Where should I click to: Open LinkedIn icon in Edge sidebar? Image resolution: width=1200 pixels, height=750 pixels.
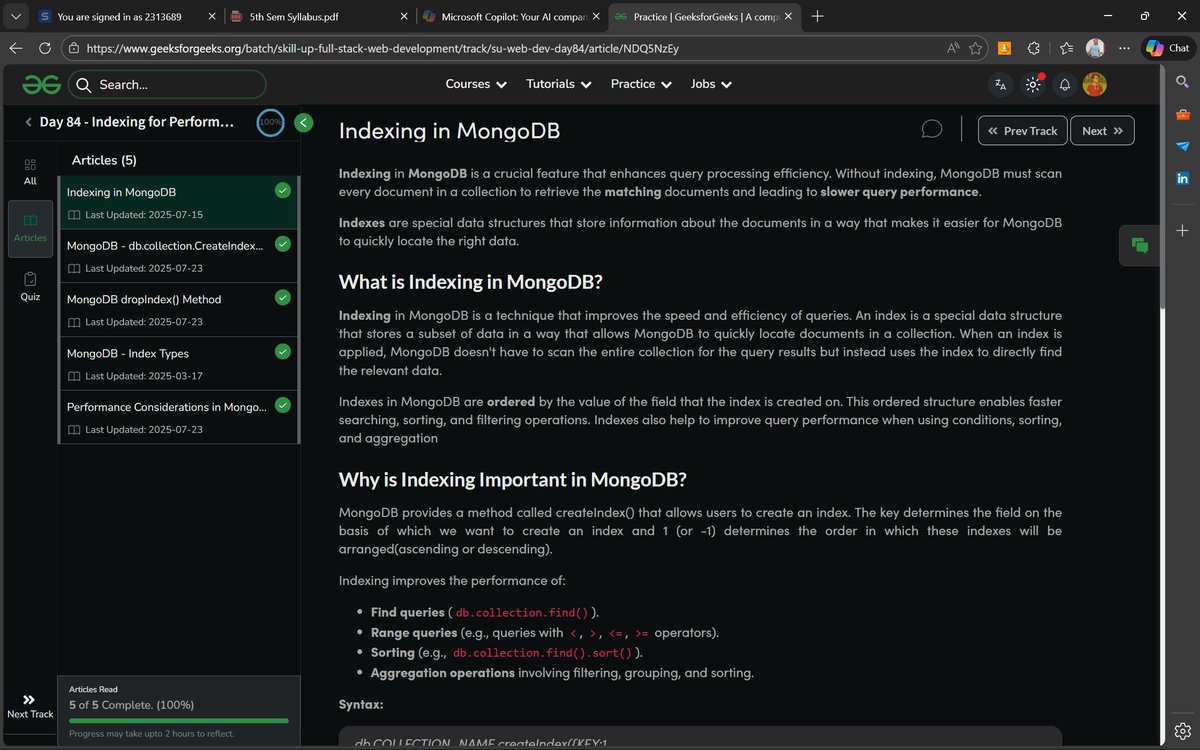(x=1183, y=179)
